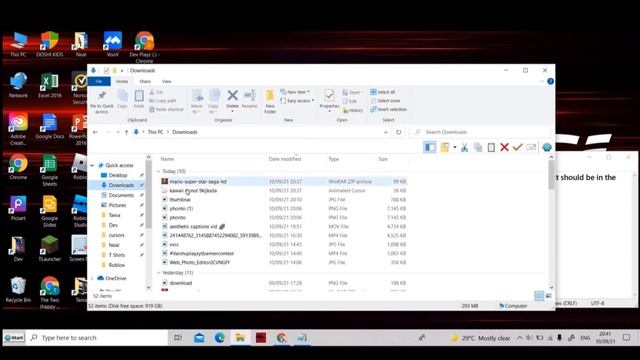The height and width of the screenshot is (360, 640).
Task: Switch to large icons view in status bar
Action: (549, 296)
